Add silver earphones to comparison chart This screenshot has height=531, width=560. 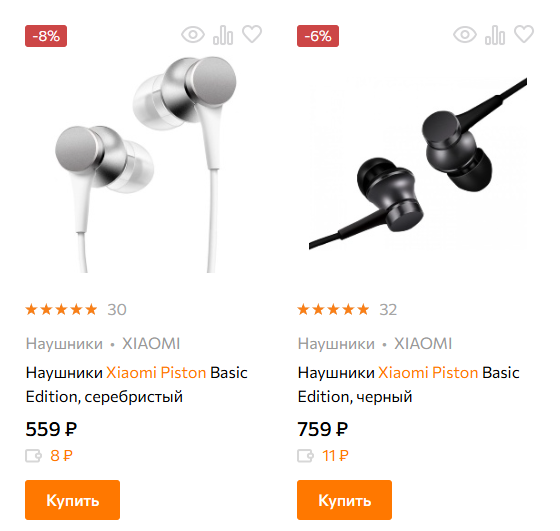(x=223, y=35)
